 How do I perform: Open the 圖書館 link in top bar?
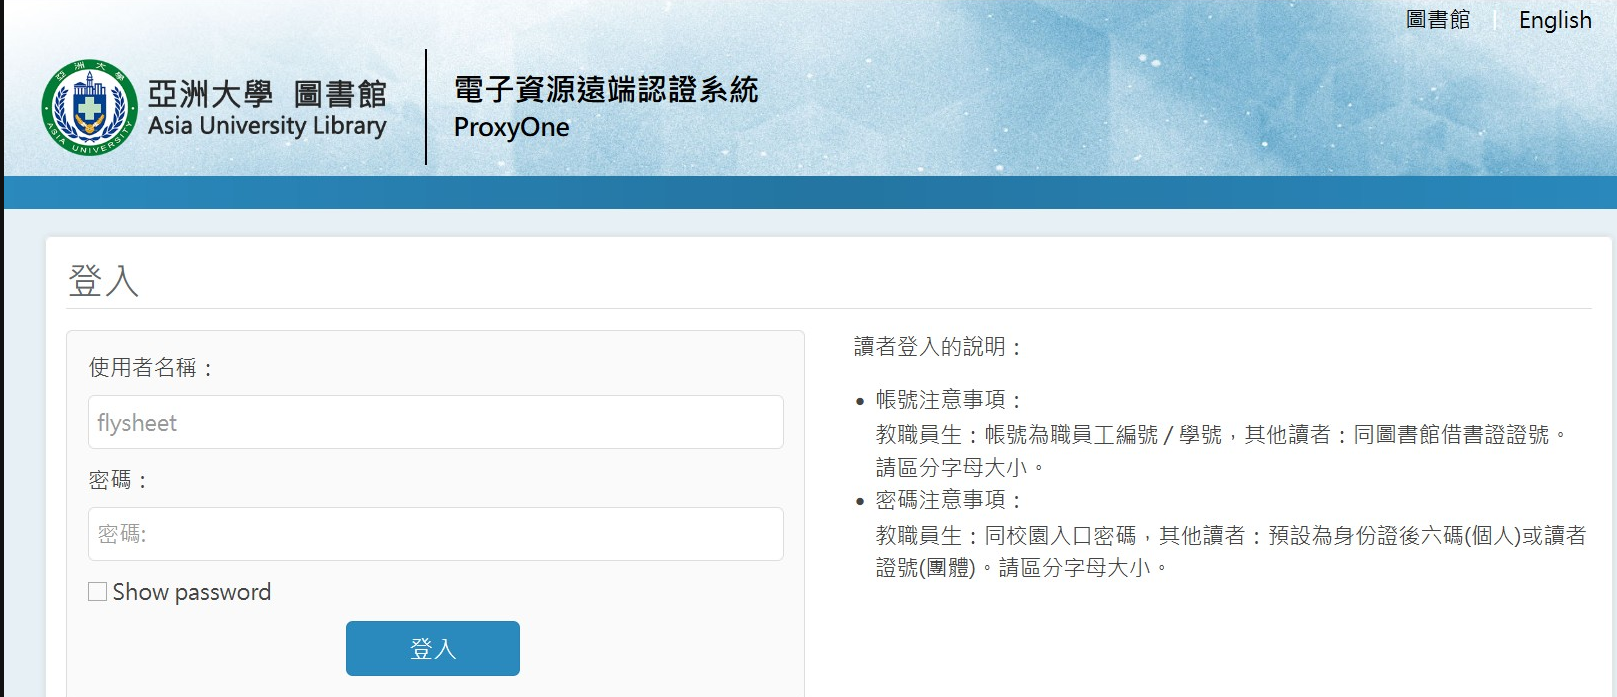coord(1437,20)
